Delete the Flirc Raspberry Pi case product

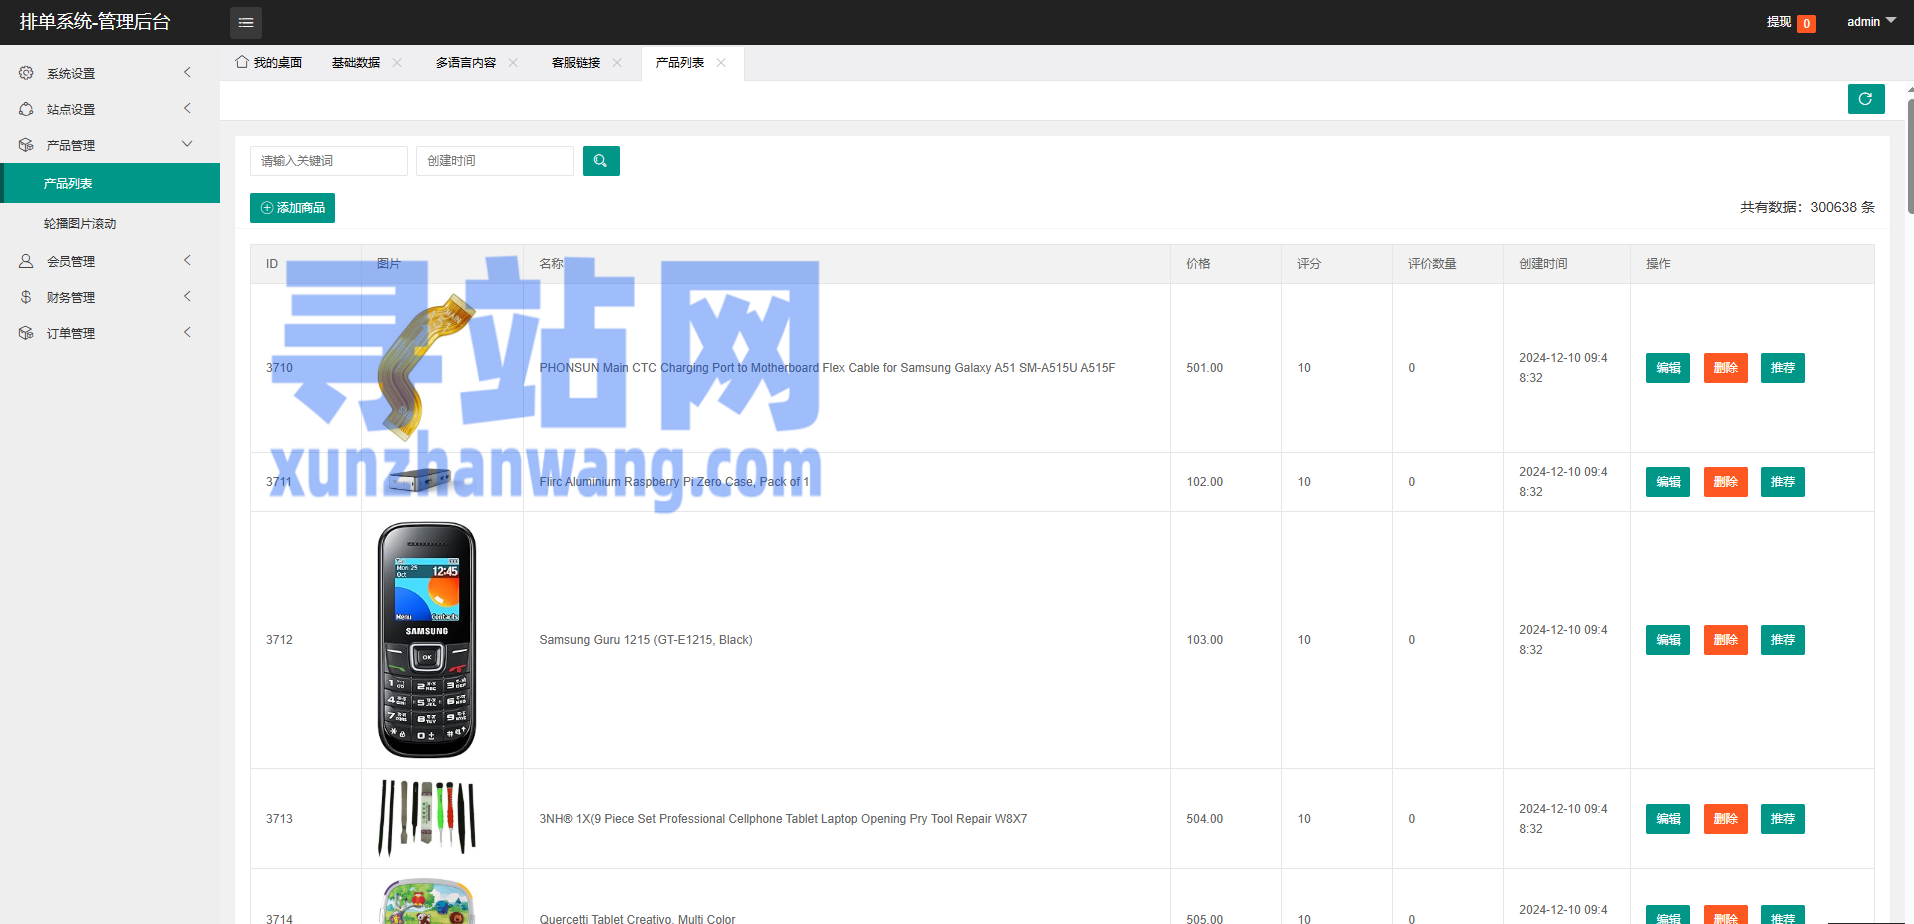point(1726,482)
